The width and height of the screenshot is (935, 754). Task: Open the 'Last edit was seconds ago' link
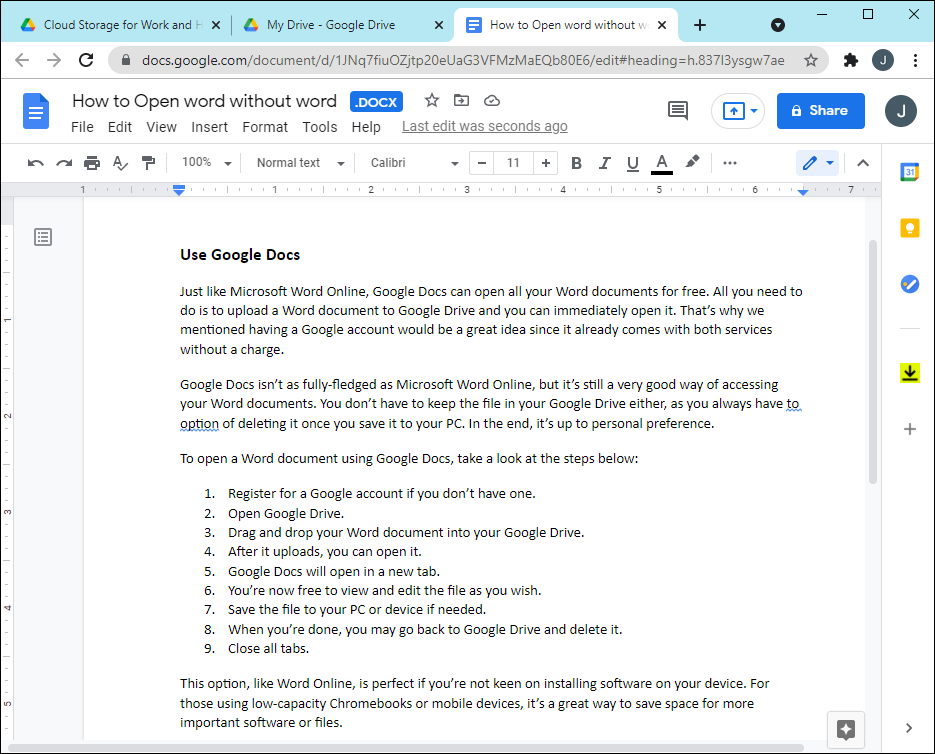(x=485, y=126)
